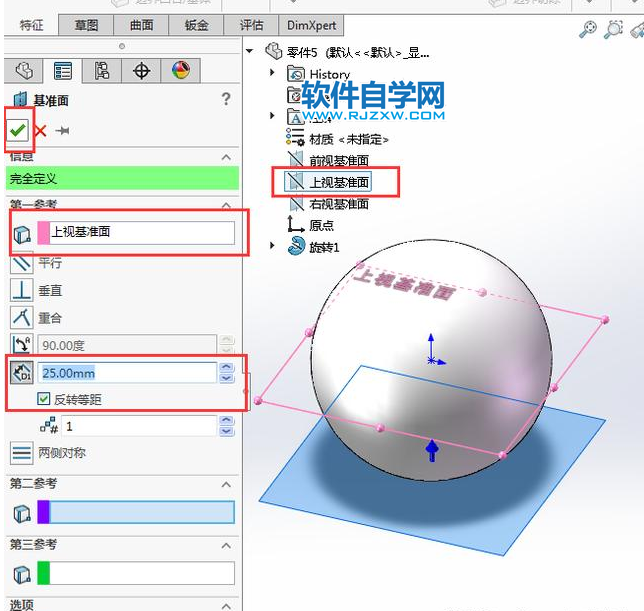Click the first reference selection box icon

click(22, 234)
